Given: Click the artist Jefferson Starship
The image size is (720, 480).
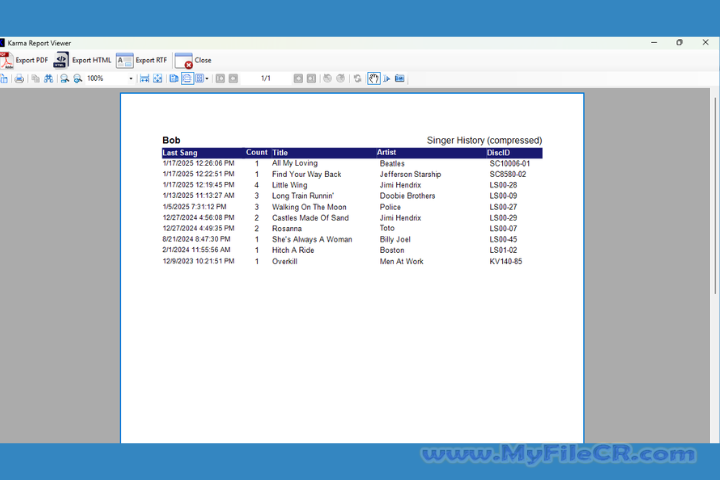Looking at the screenshot, I should click(x=411, y=174).
